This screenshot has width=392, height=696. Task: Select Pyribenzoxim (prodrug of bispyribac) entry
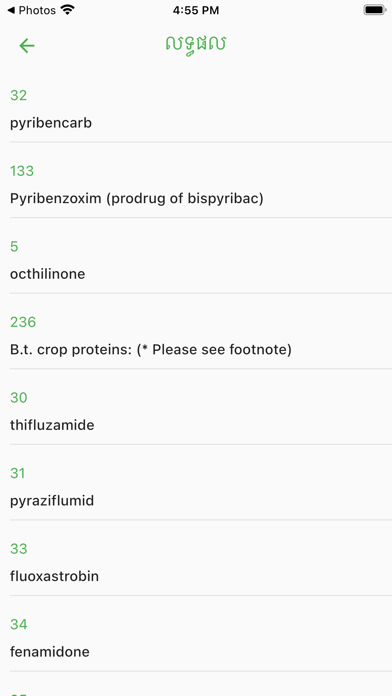point(196,185)
